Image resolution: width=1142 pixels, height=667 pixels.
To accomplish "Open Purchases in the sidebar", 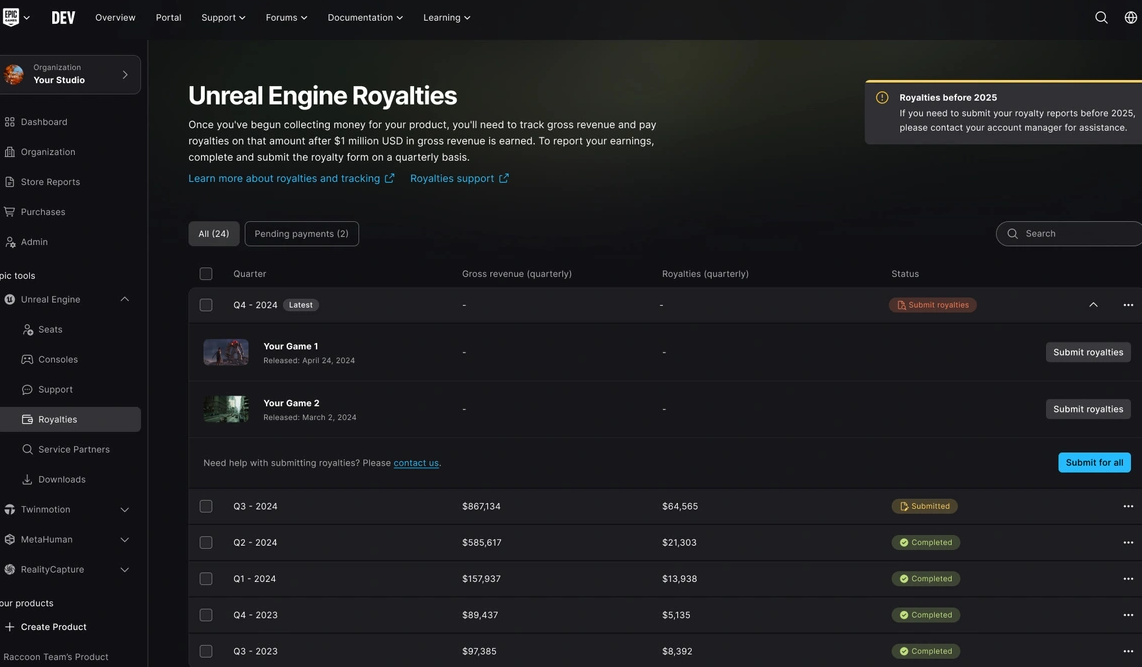I will pos(43,212).
